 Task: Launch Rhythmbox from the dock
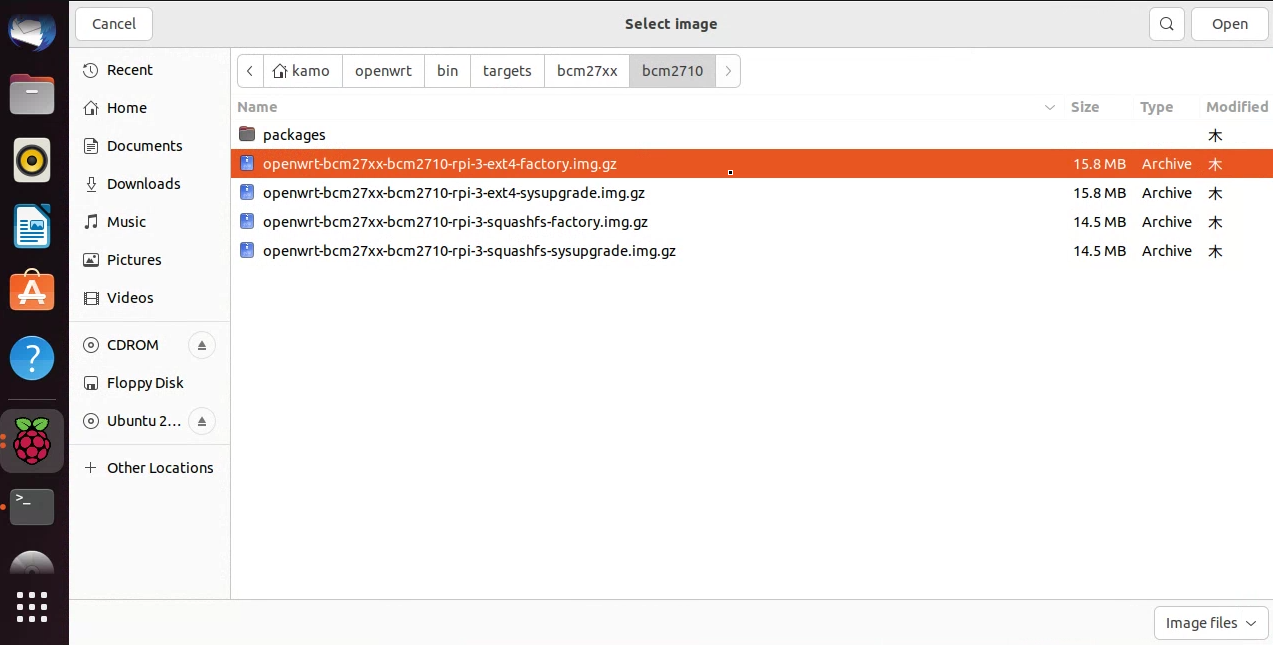coord(32,160)
